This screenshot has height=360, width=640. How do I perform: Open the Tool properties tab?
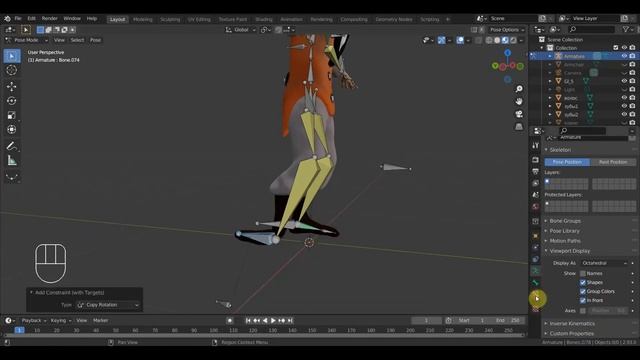(x=536, y=146)
